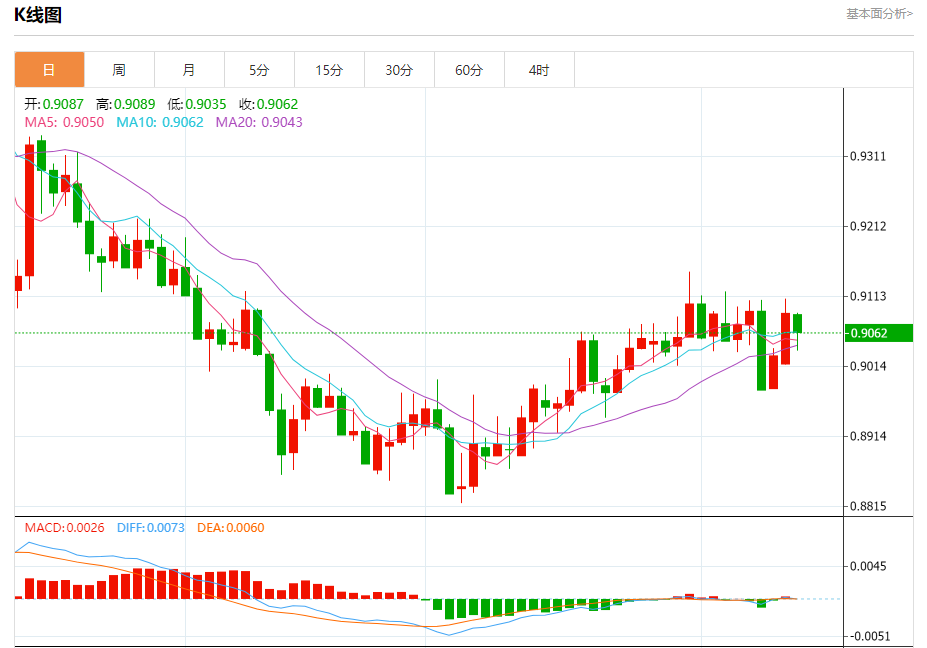This screenshot has height=648, width=927.
Task: Click the 0.8815 price axis label
Action: 868,506
